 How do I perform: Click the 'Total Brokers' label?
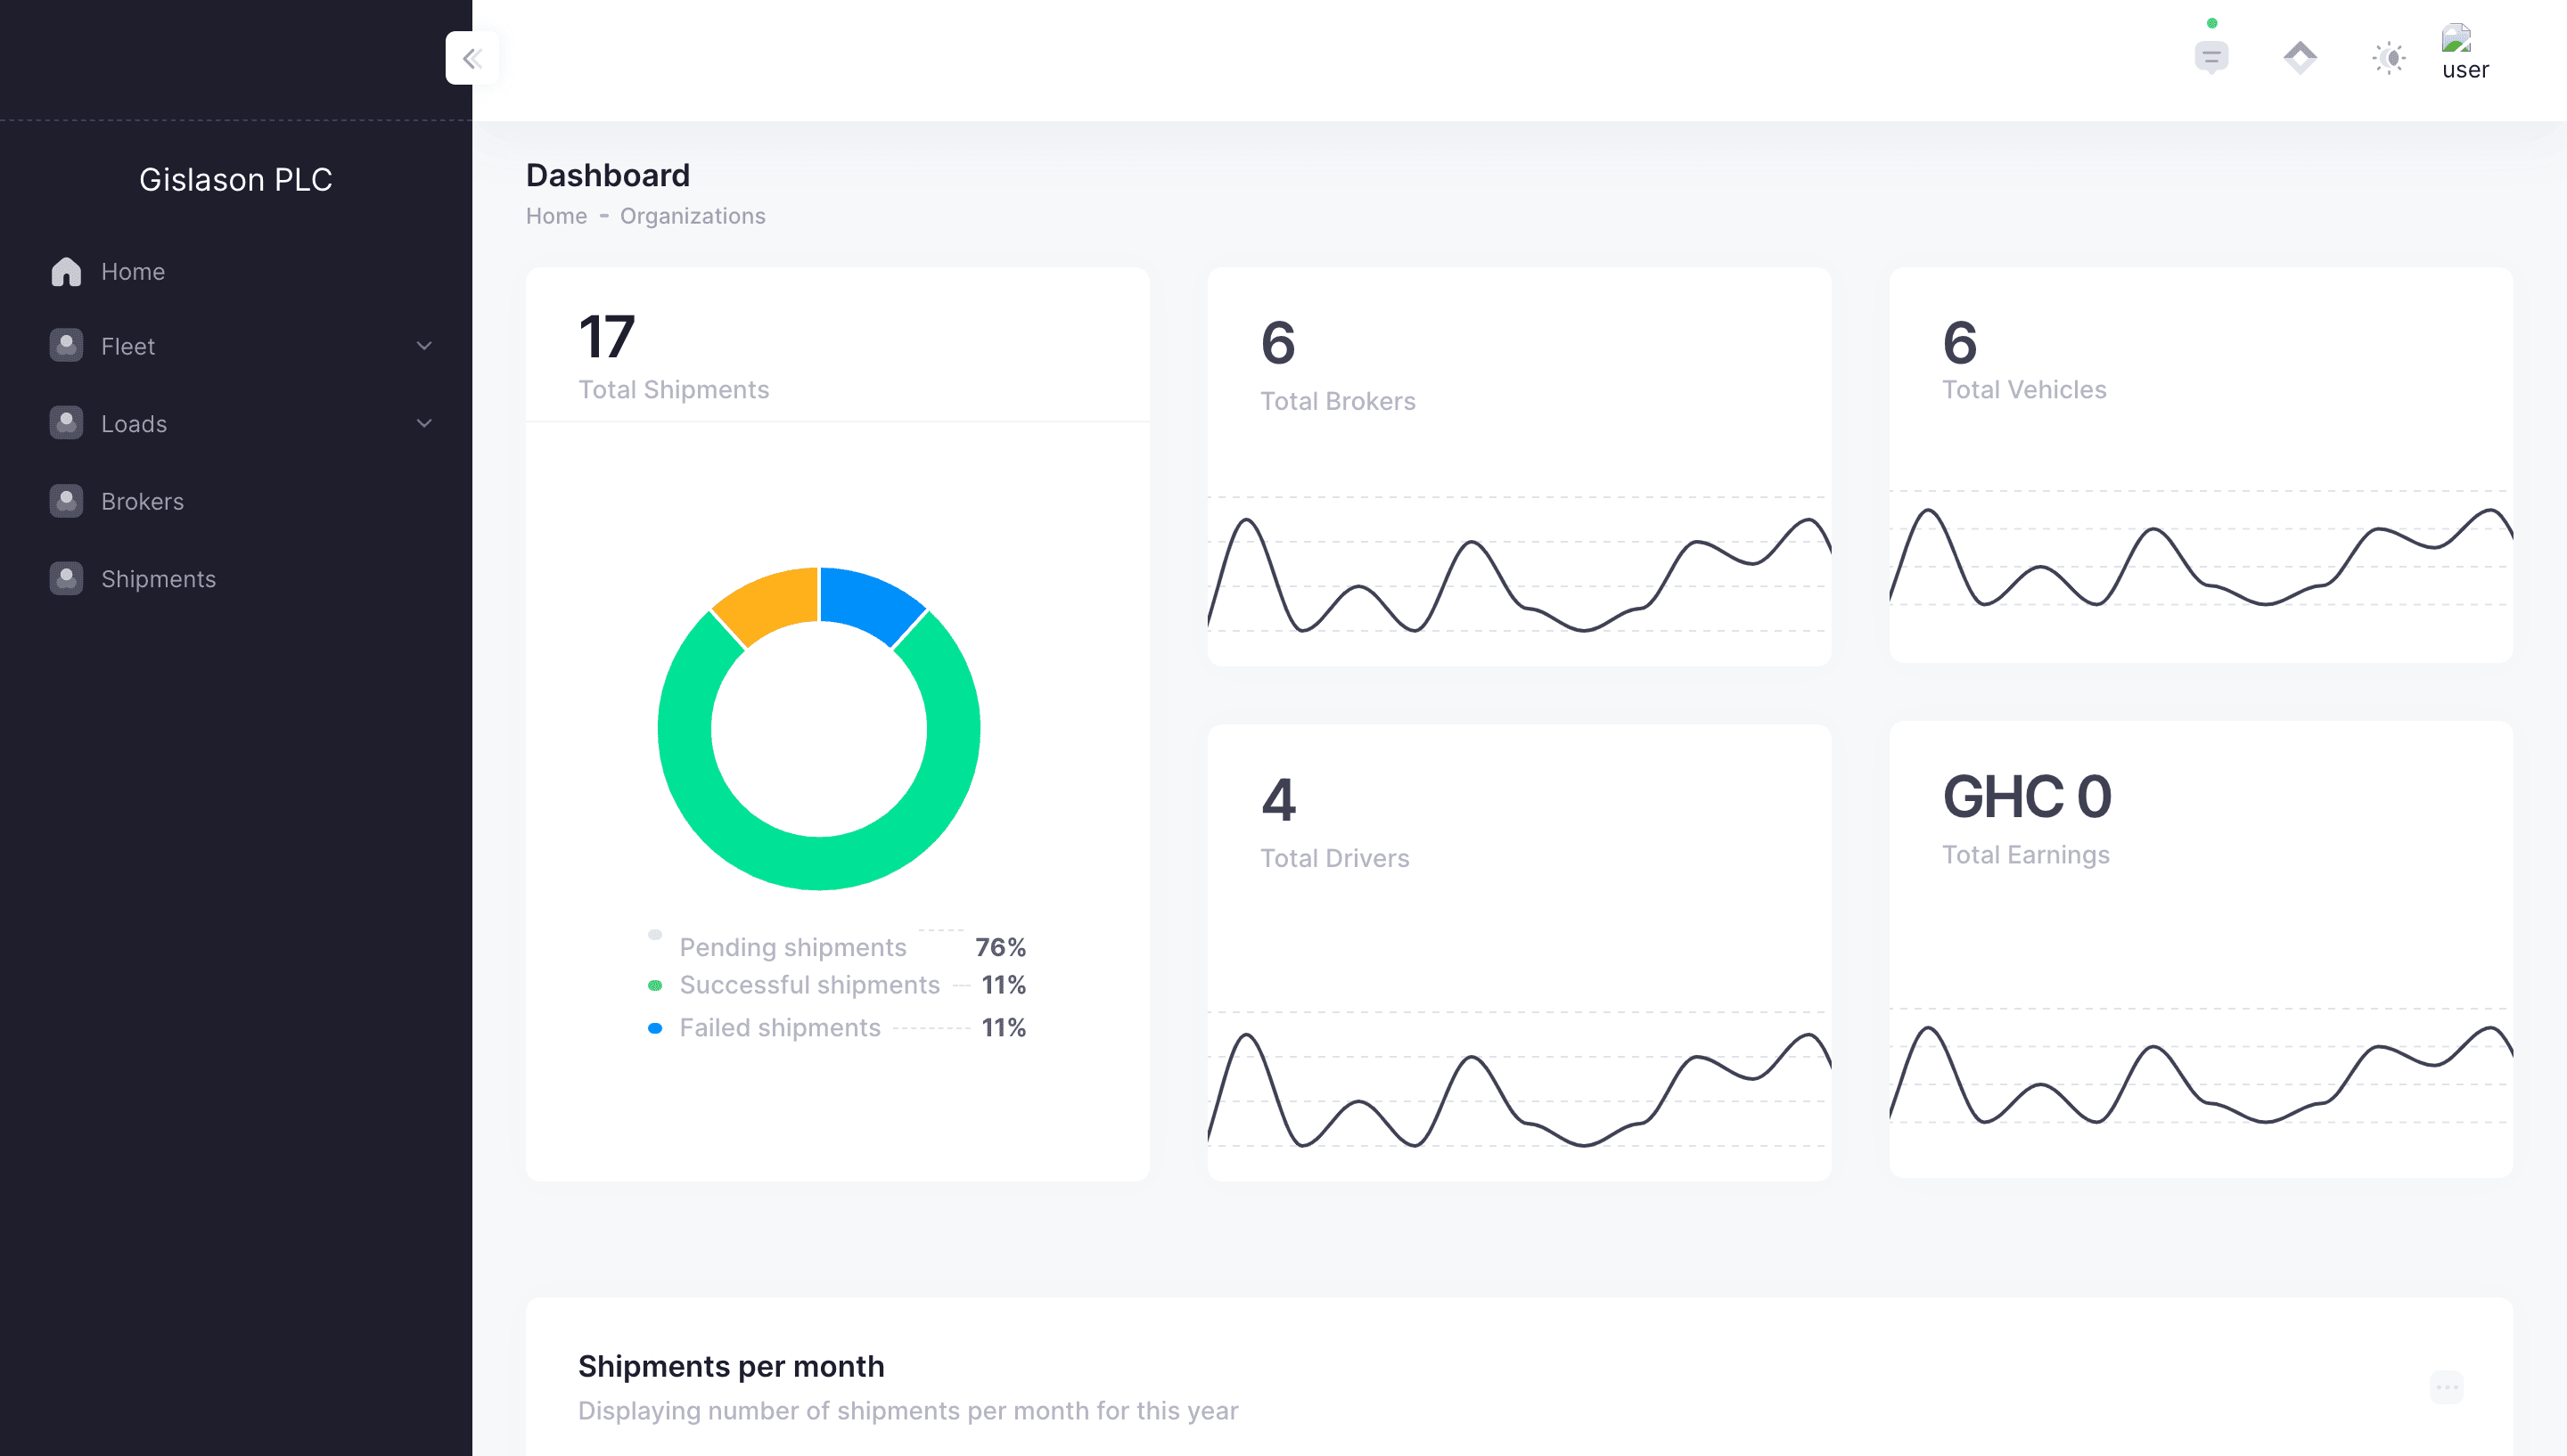1338,401
